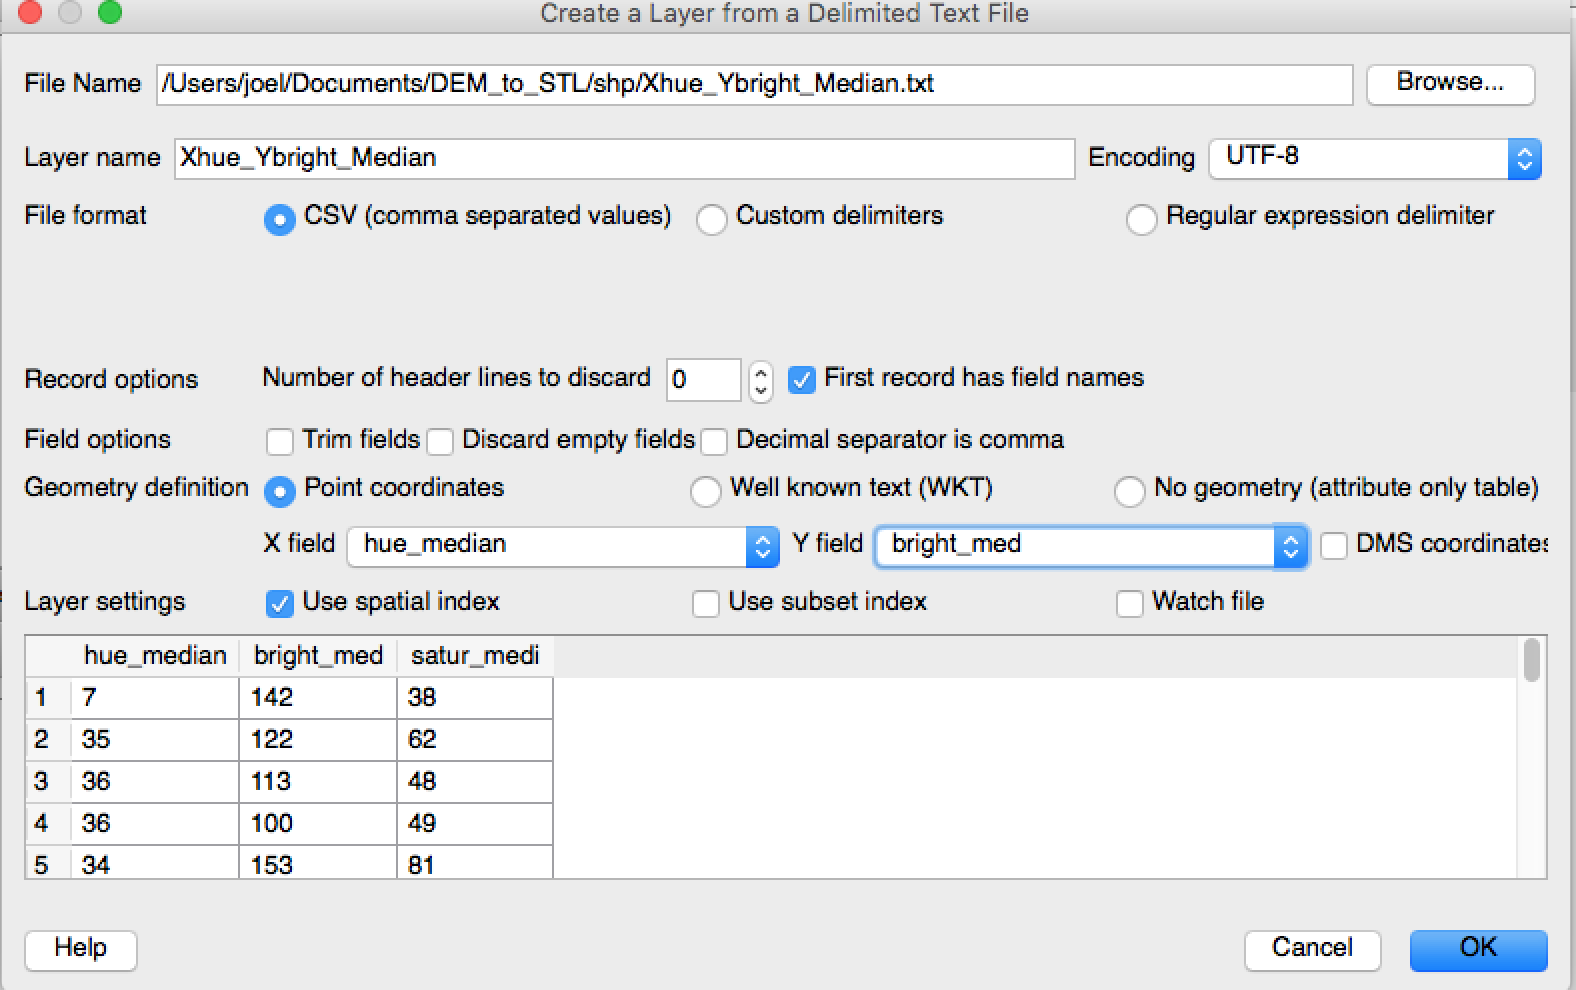The width and height of the screenshot is (1576, 990).
Task: Click the Help button
Action: tap(81, 949)
